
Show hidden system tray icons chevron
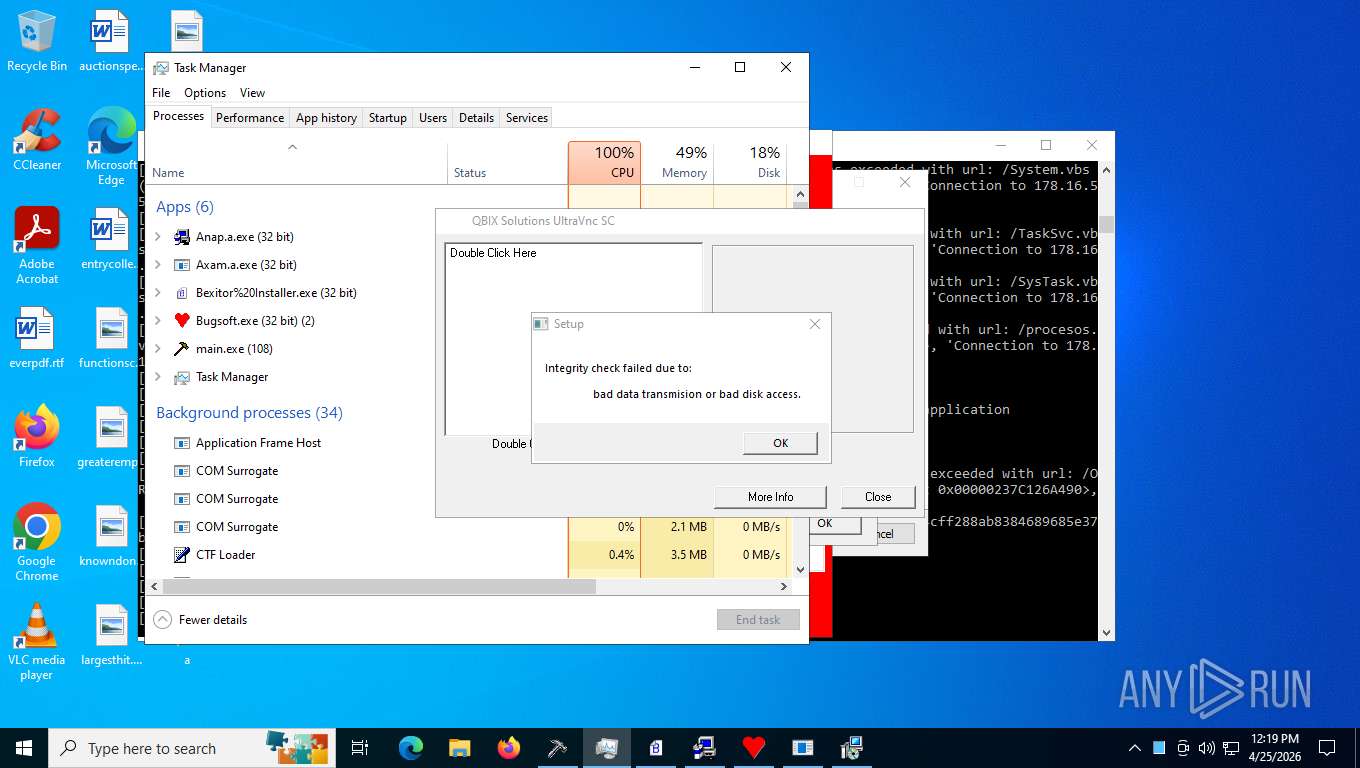[1135, 748]
